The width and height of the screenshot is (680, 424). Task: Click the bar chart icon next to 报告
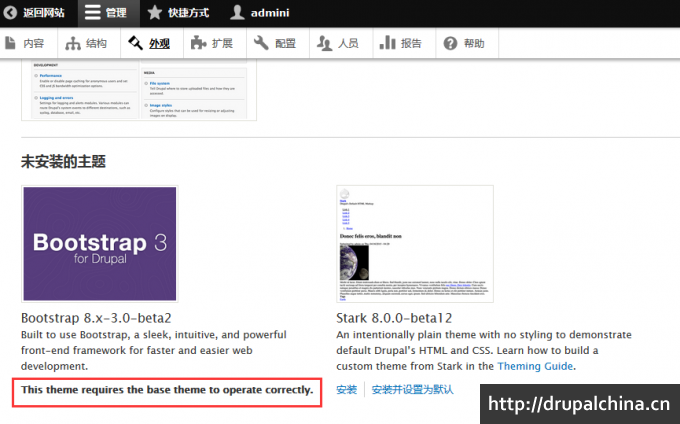(x=387, y=42)
